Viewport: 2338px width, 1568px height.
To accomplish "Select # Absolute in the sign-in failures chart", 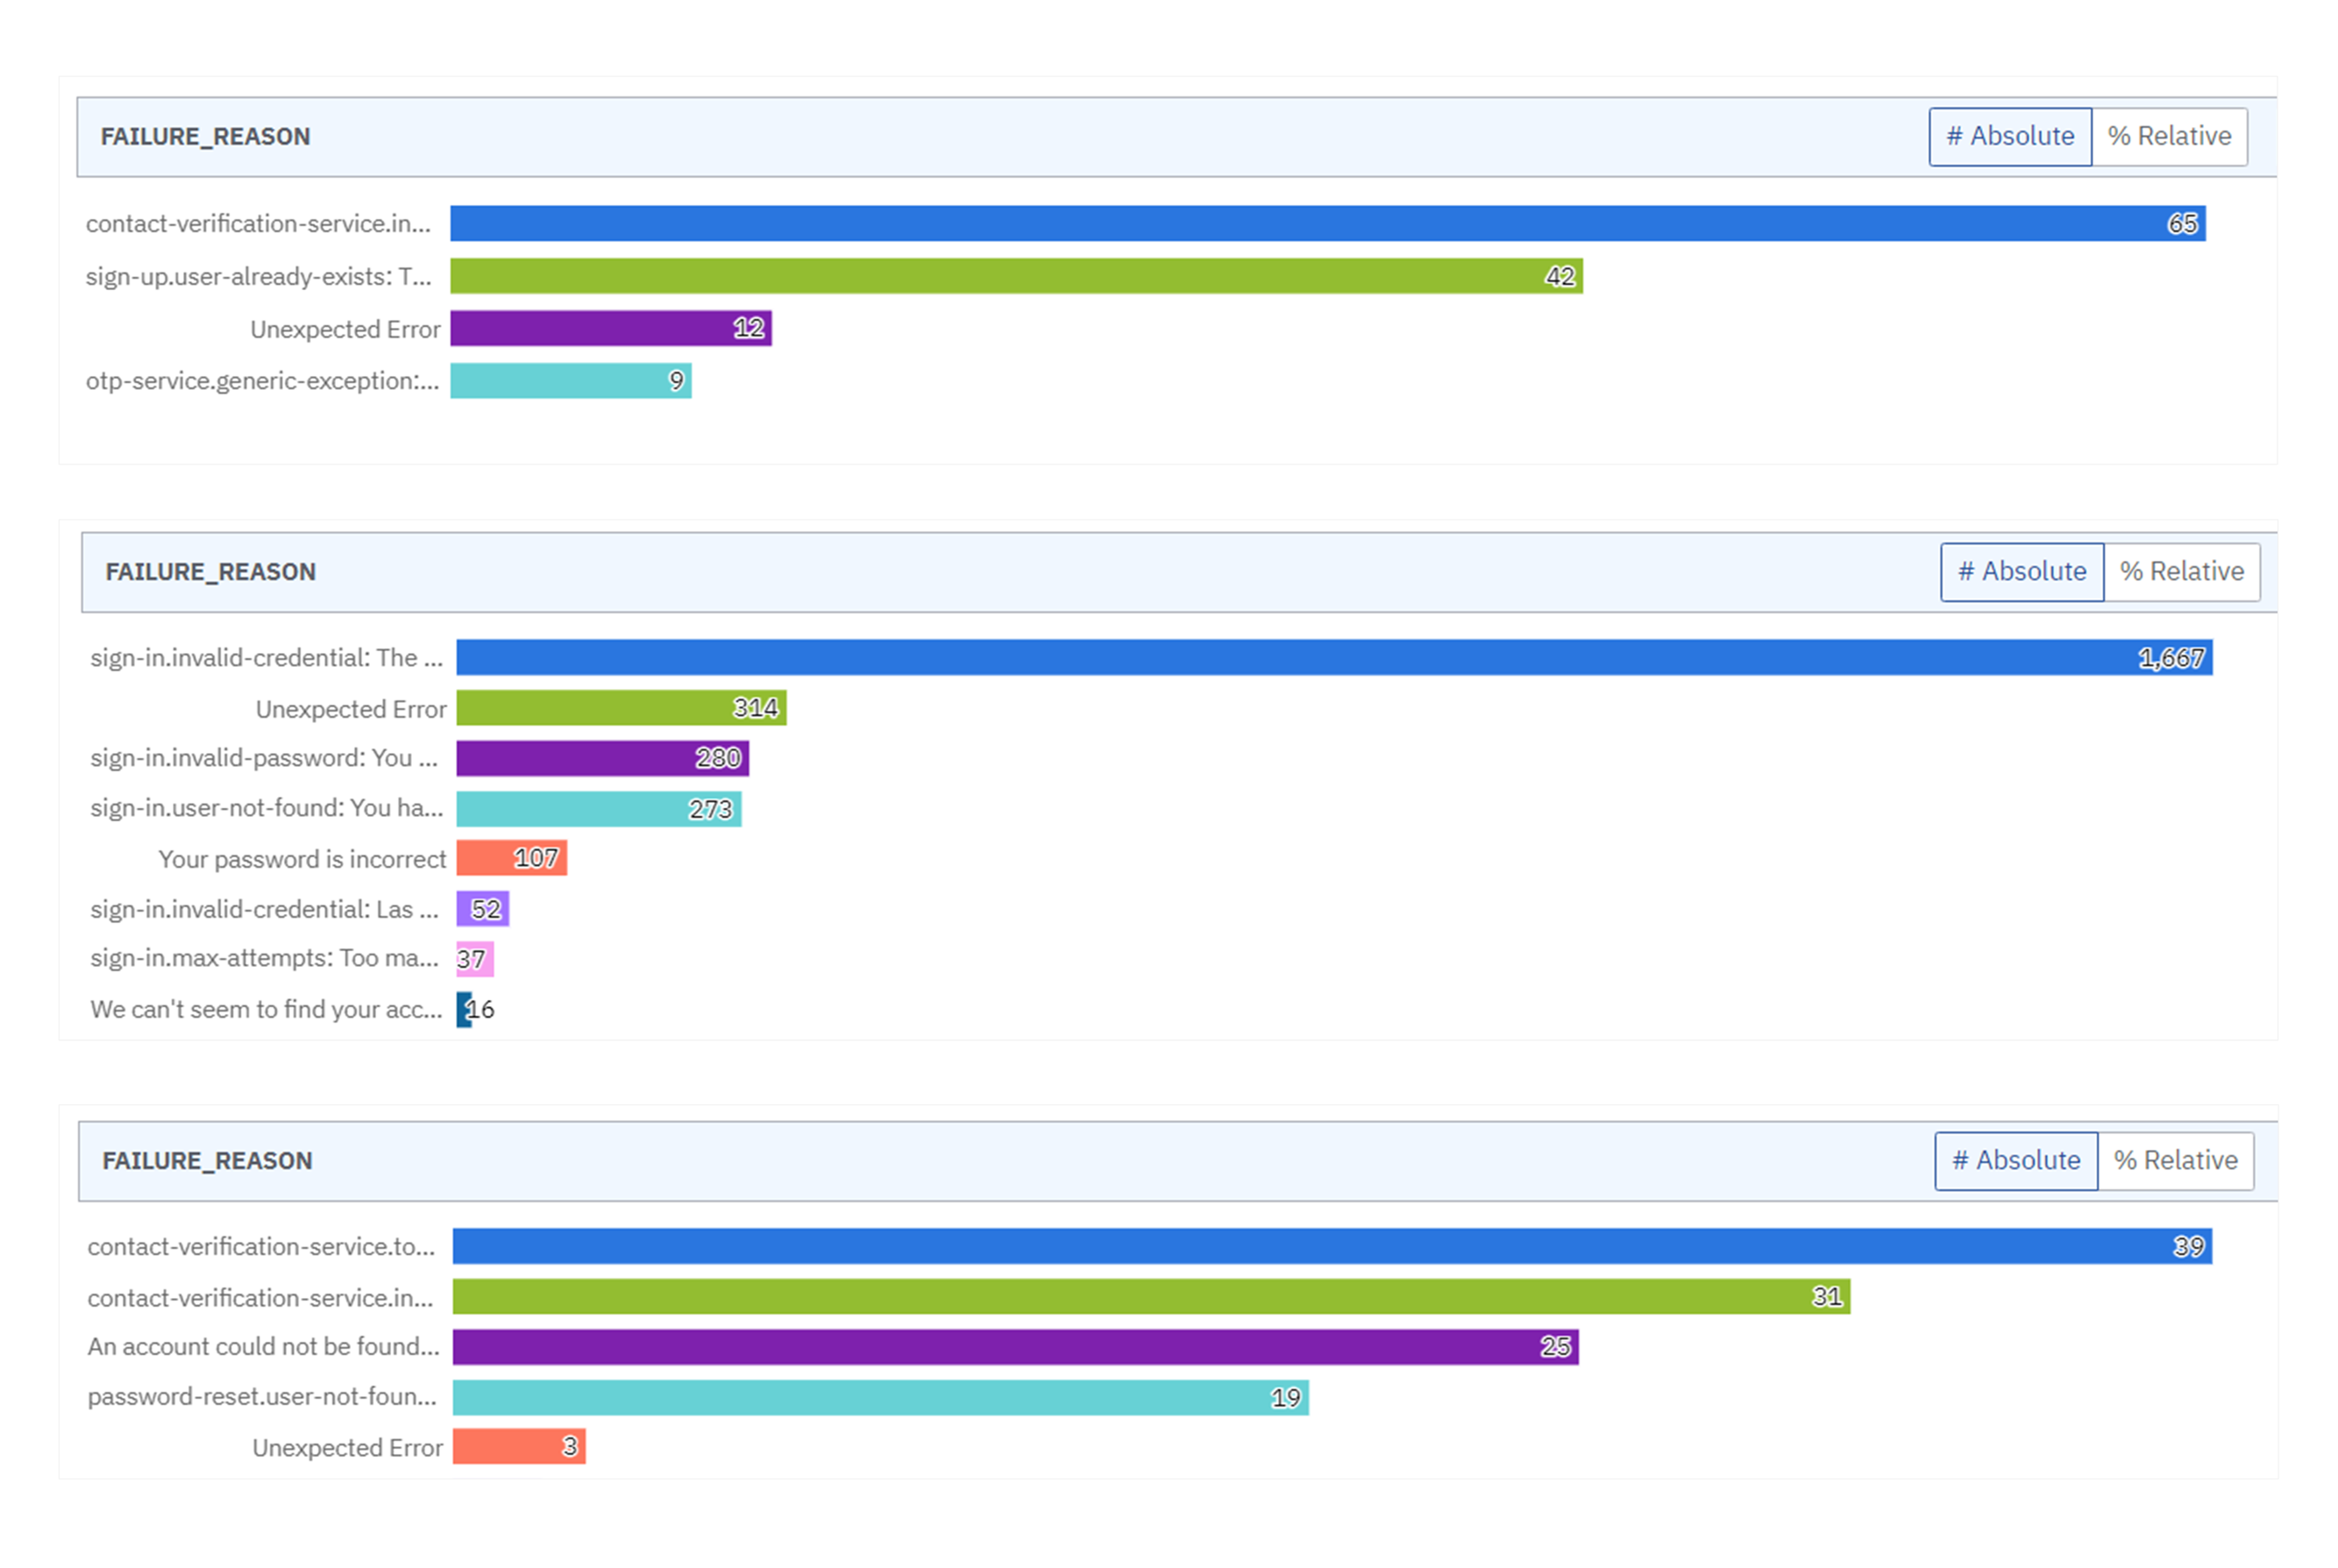I will 2021,571.
